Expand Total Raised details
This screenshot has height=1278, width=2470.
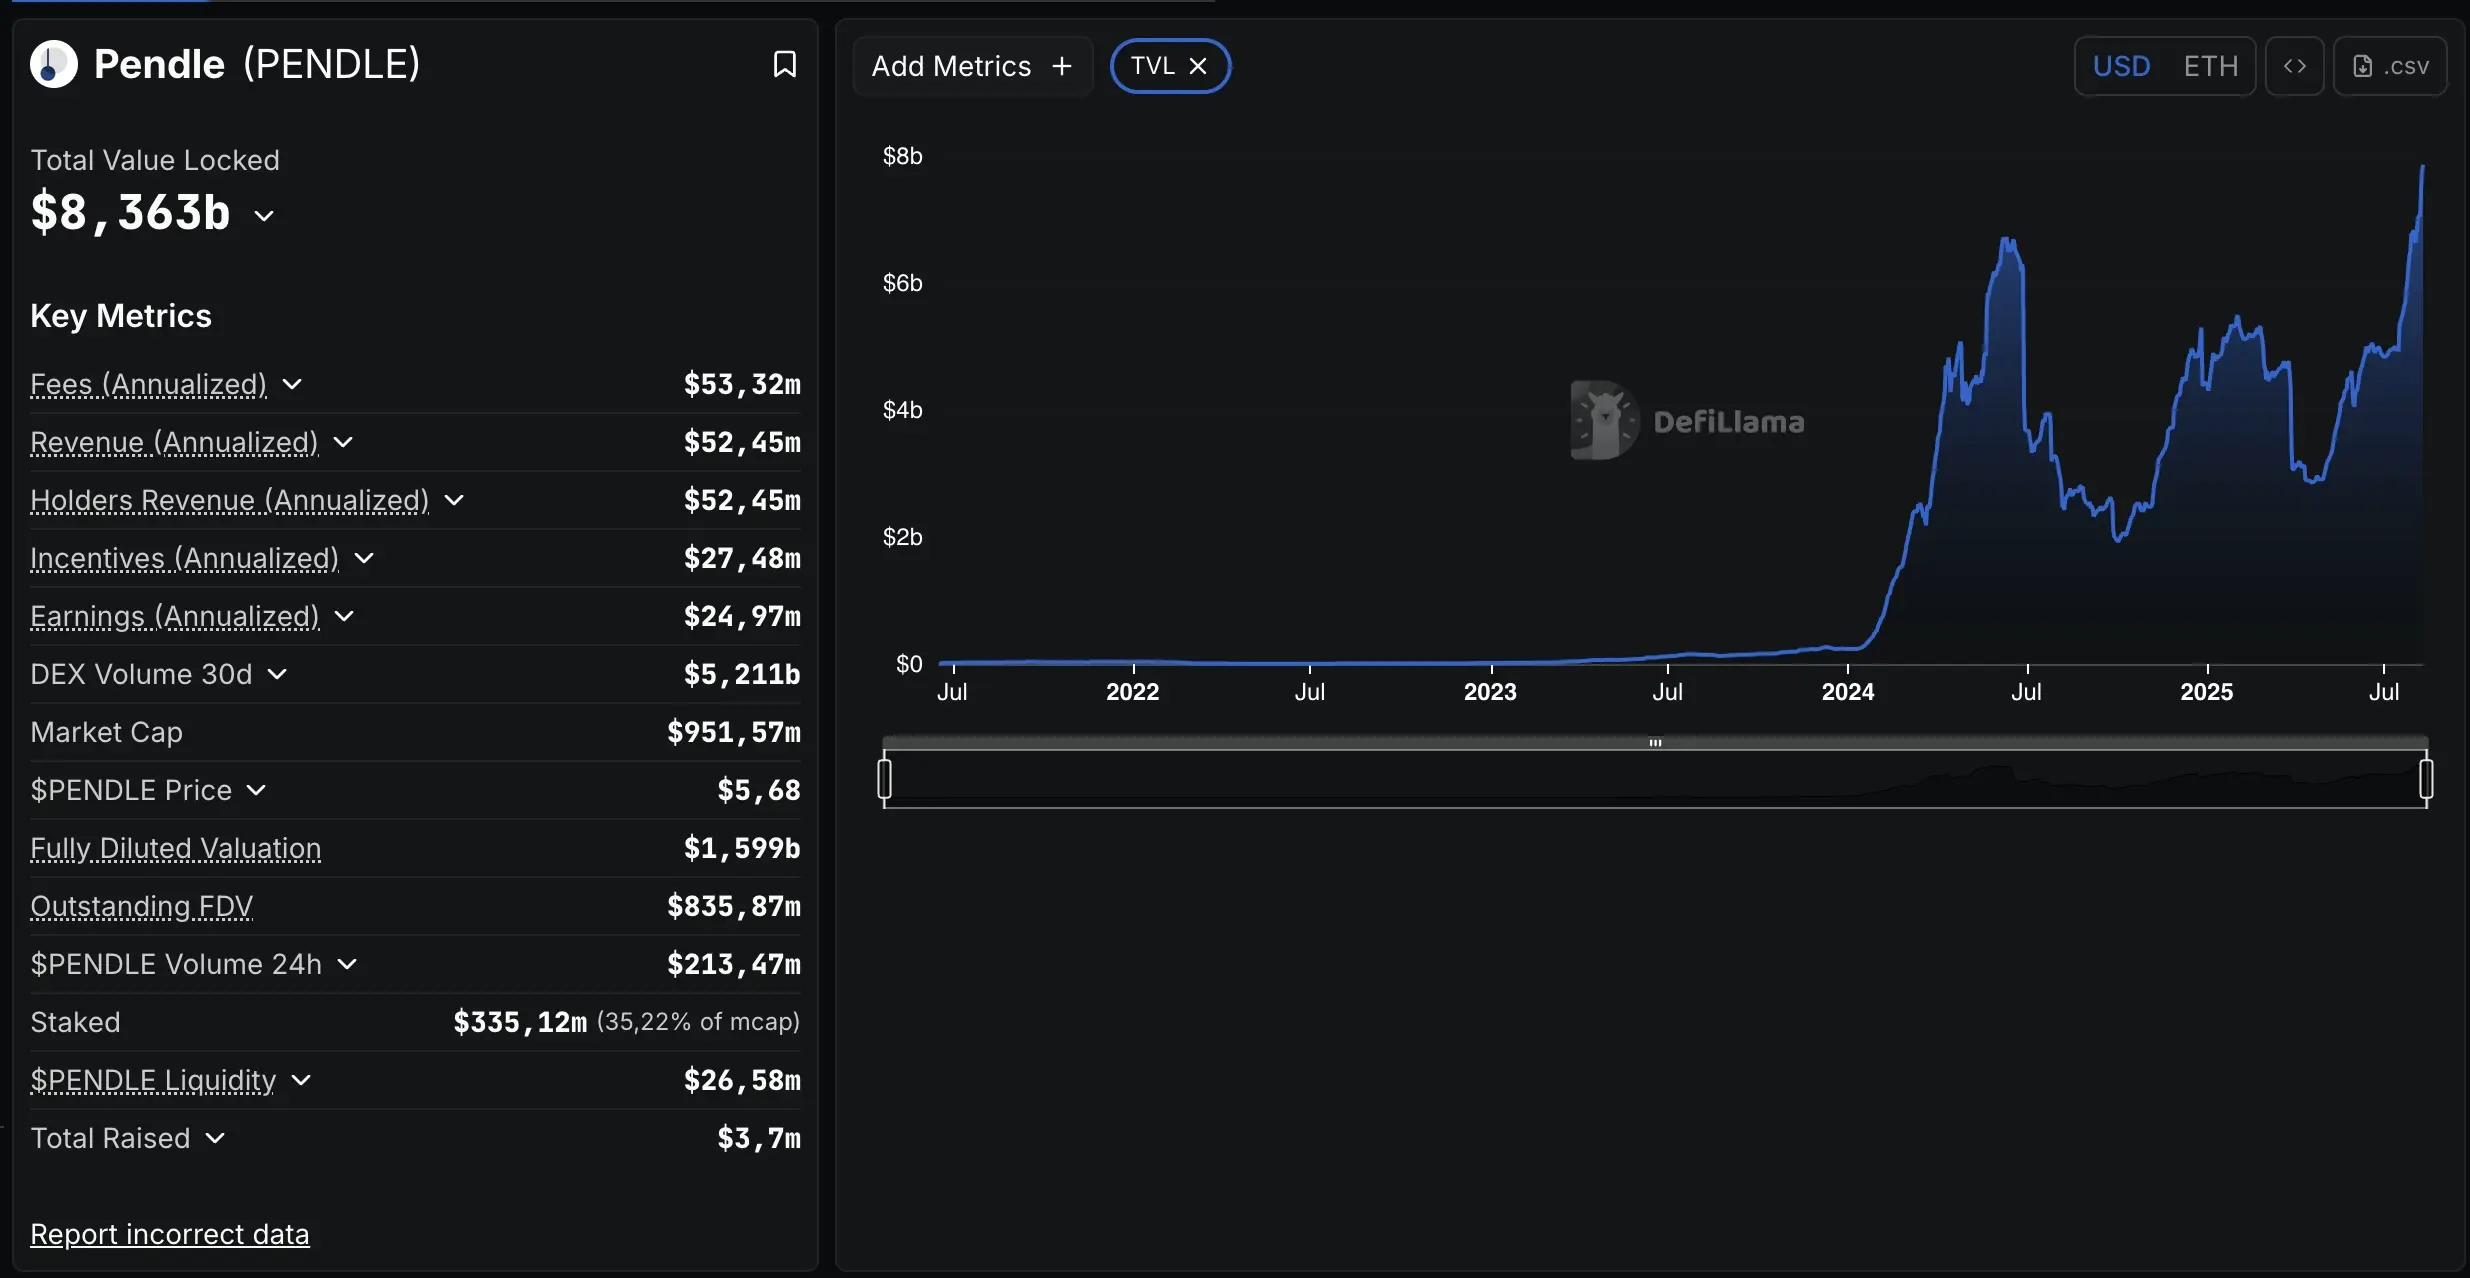click(x=215, y=1138)
